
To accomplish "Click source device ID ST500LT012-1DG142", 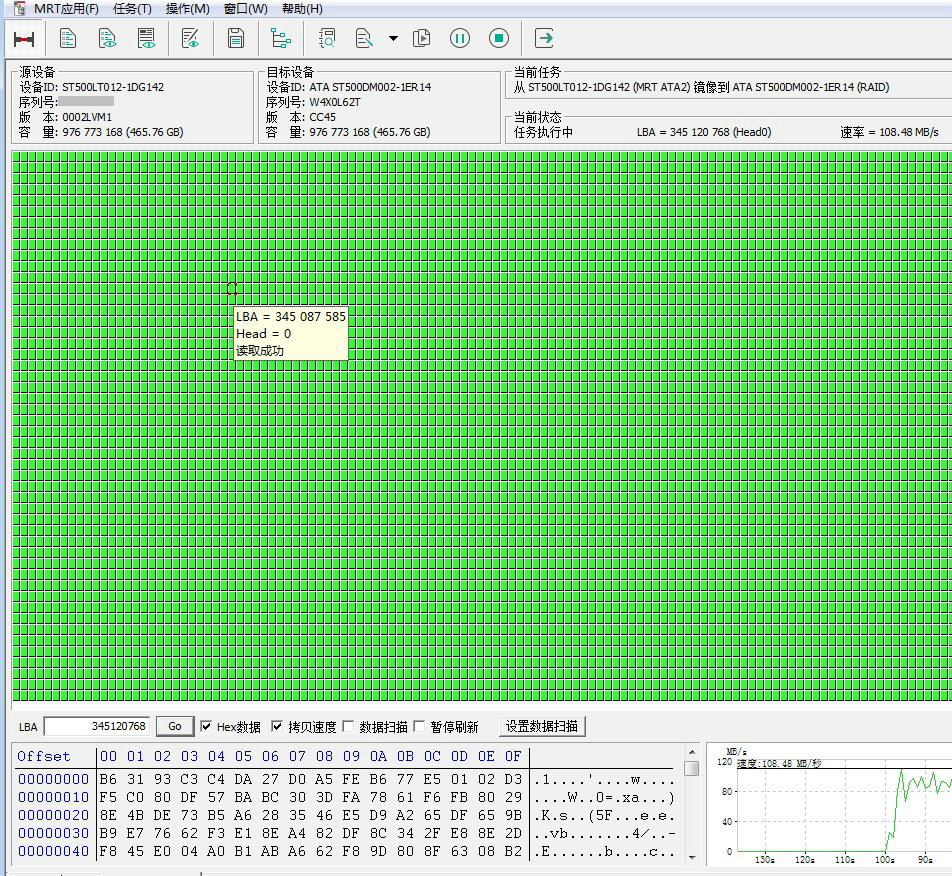I will (x=113, y=87).
